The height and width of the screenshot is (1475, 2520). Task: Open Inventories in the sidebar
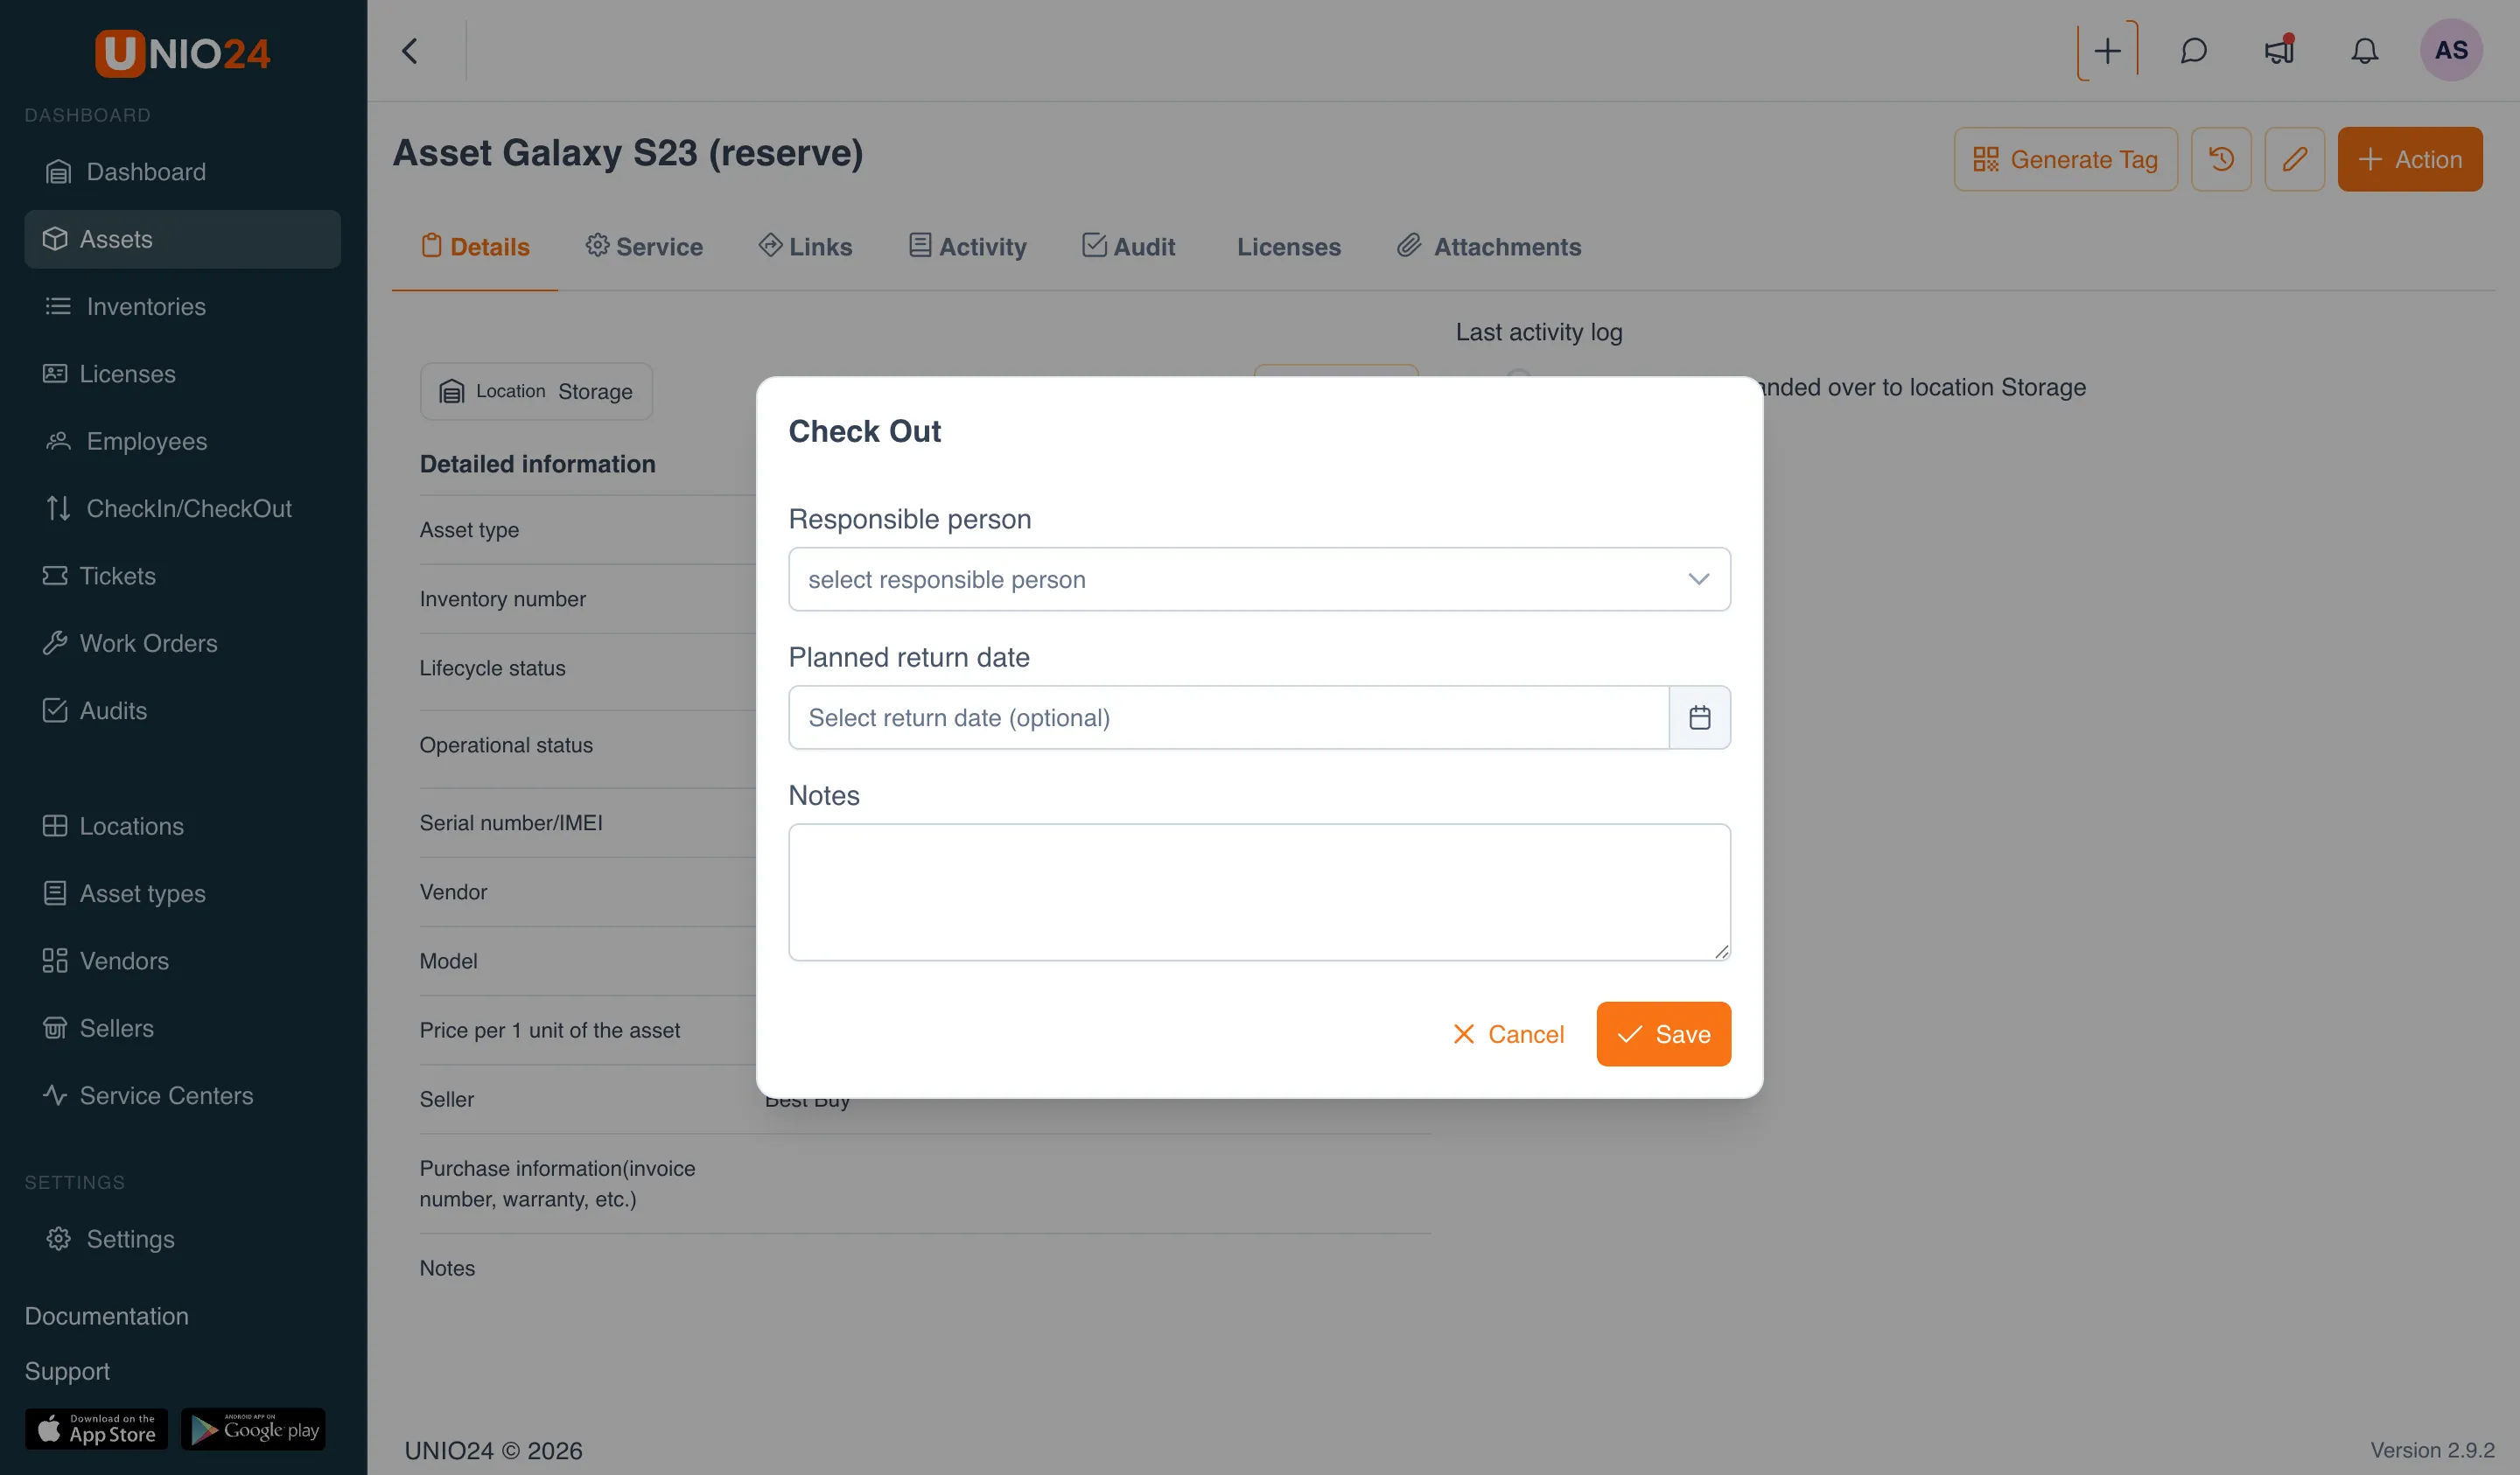183,306
